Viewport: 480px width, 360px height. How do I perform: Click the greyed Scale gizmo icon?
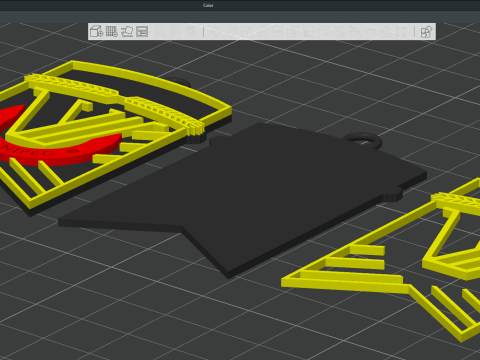point(246,32)
